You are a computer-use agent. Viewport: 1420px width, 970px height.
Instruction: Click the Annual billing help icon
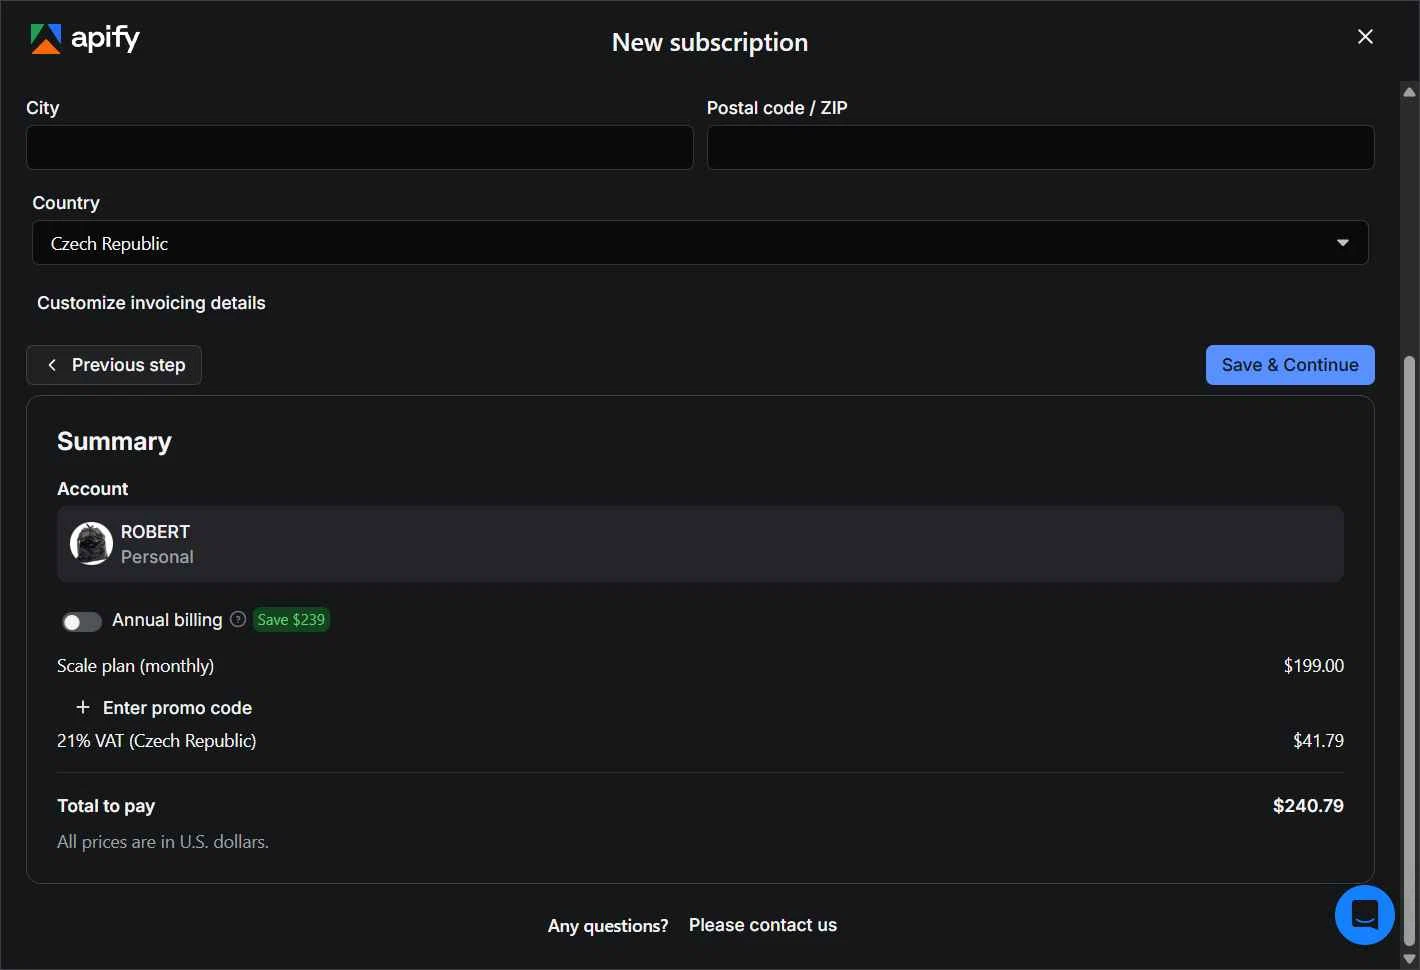238,619
